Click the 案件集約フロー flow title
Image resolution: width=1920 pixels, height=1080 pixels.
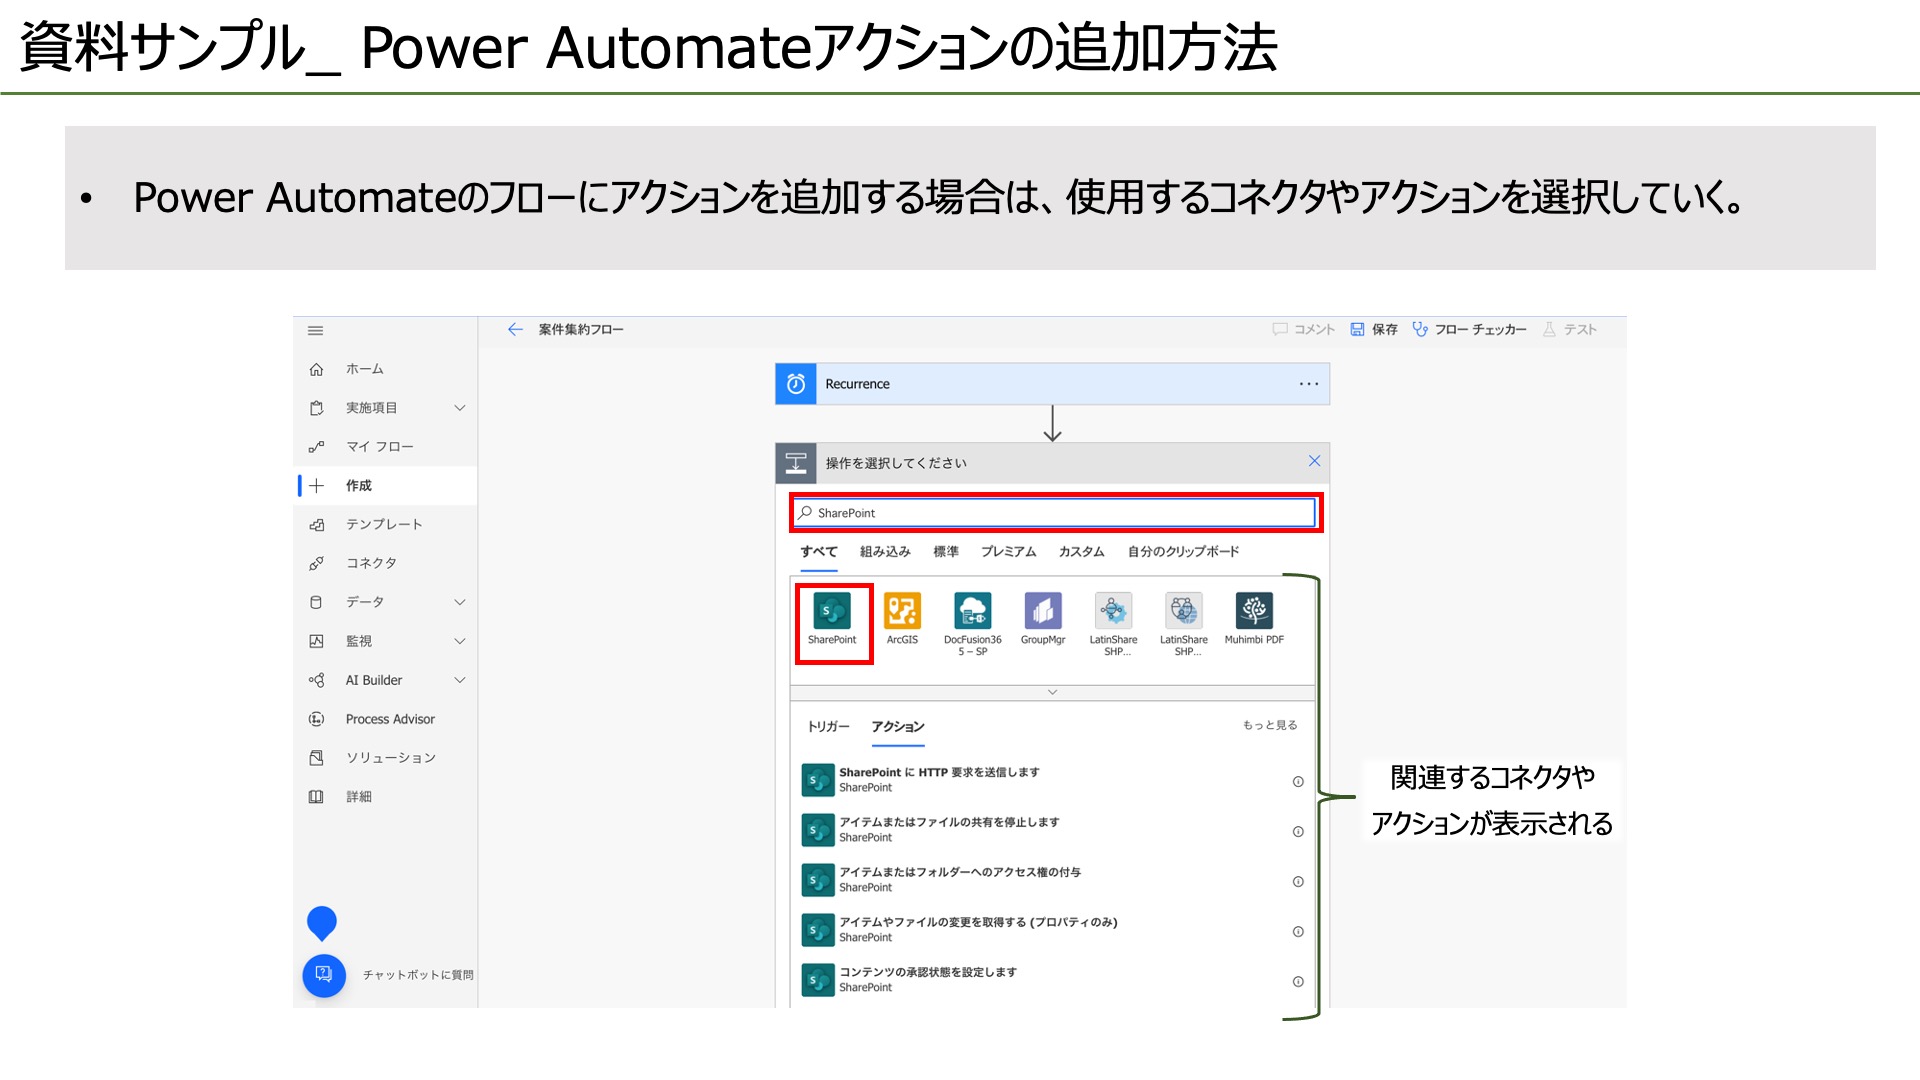pyautogui.click(x=581, y=329)
